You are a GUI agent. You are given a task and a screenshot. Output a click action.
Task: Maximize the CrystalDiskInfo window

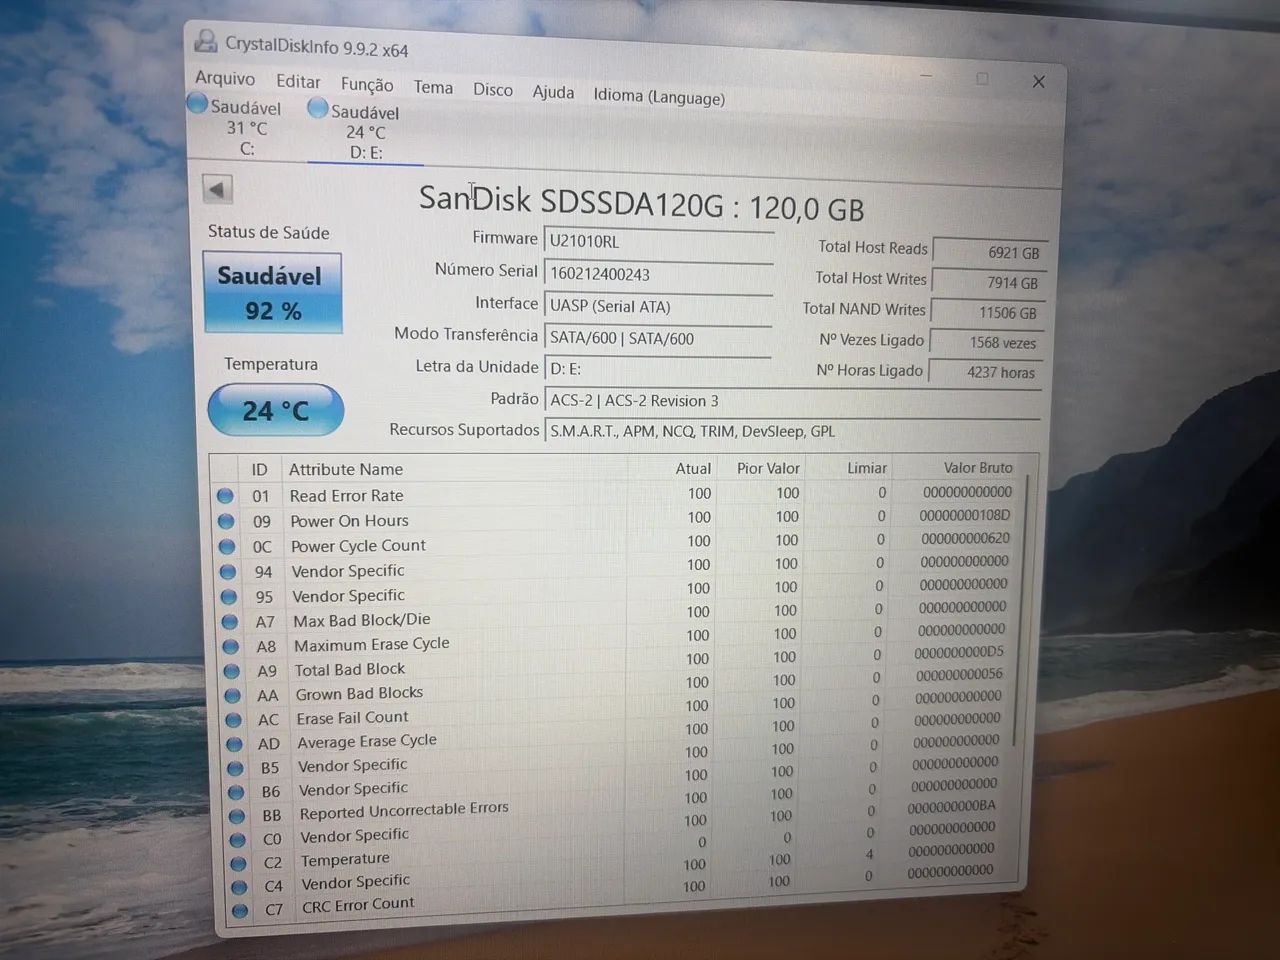coord(982,79)
